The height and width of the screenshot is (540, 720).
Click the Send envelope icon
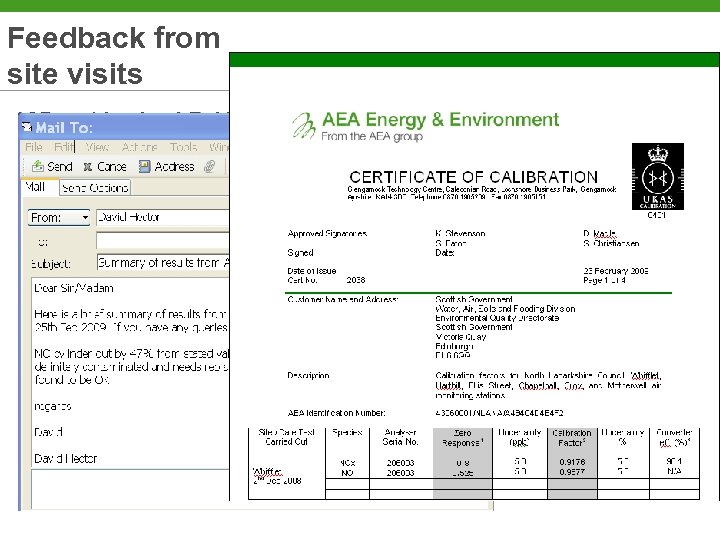coord(37,166)
